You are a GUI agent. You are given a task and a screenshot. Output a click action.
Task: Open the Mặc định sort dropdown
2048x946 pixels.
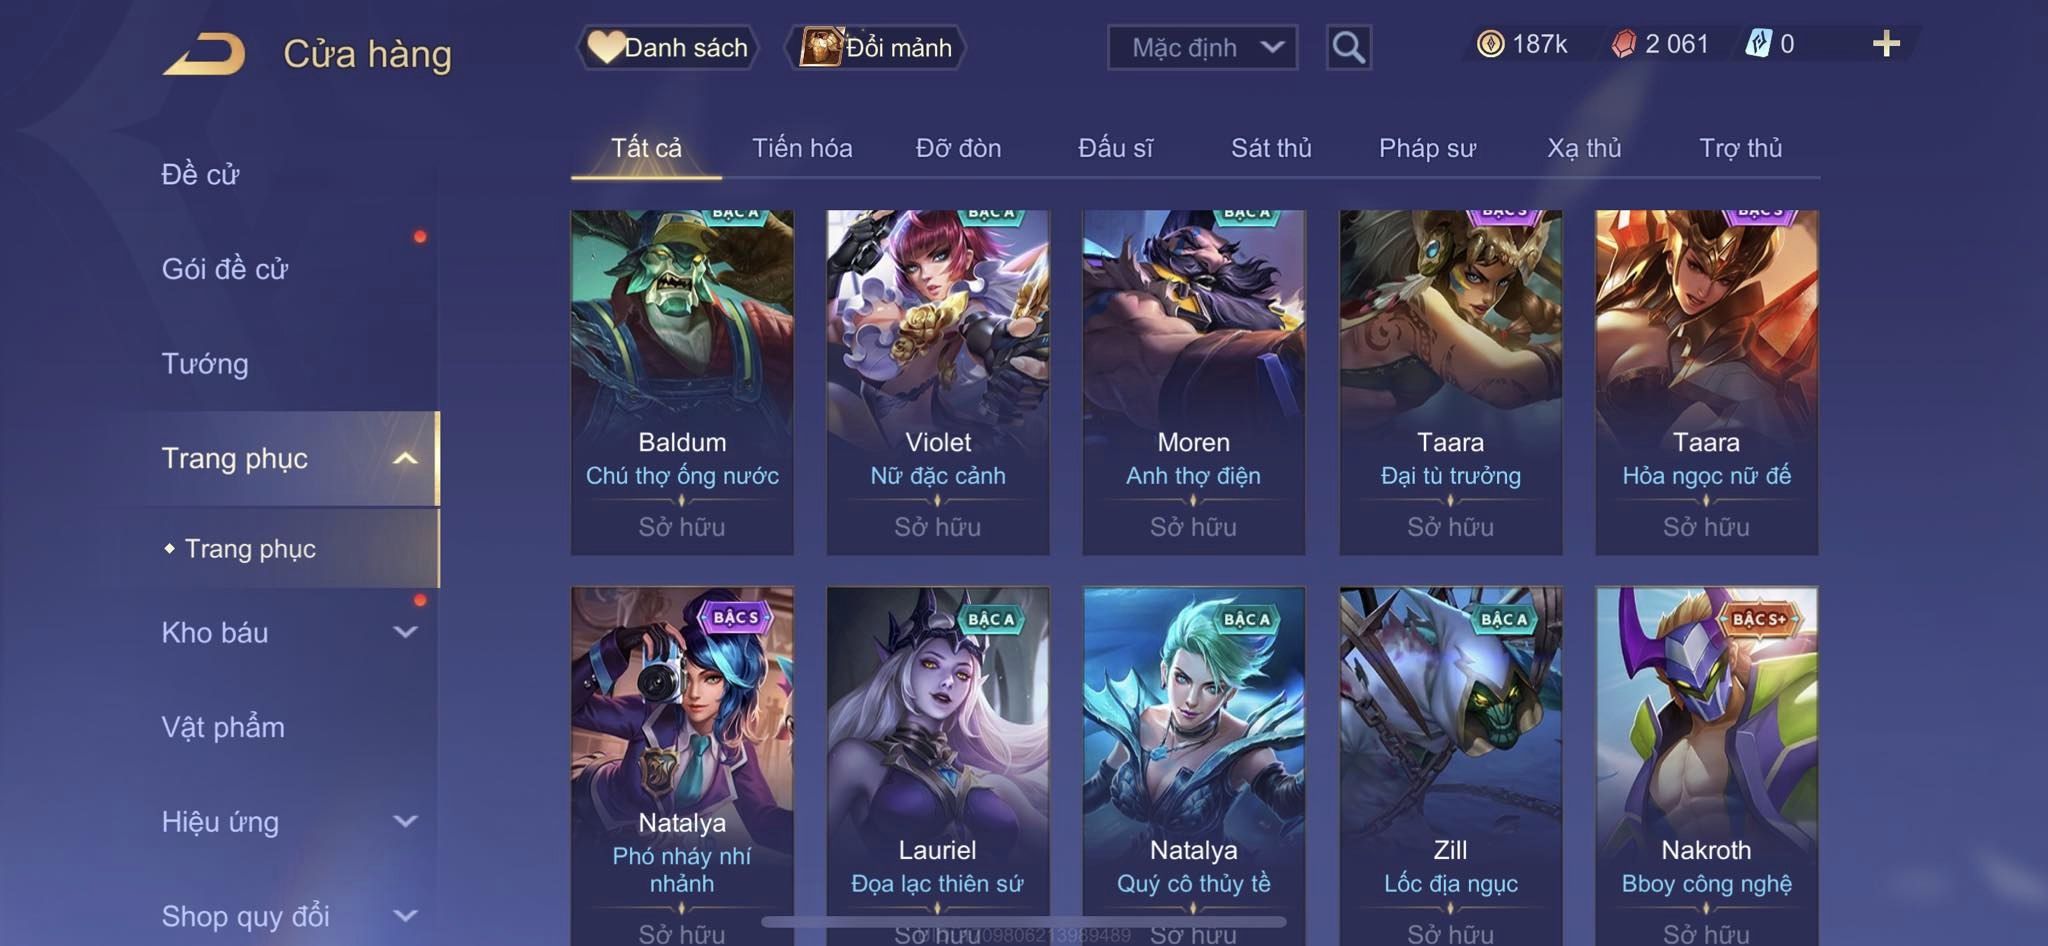pyautogui.click(x=1202, y=47)
